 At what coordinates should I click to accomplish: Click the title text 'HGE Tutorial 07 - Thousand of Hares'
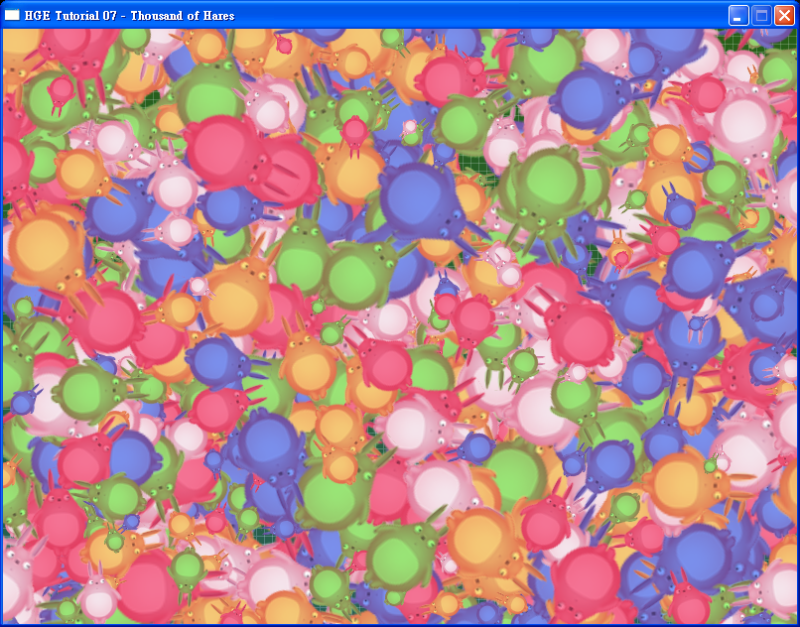point(130,16)
